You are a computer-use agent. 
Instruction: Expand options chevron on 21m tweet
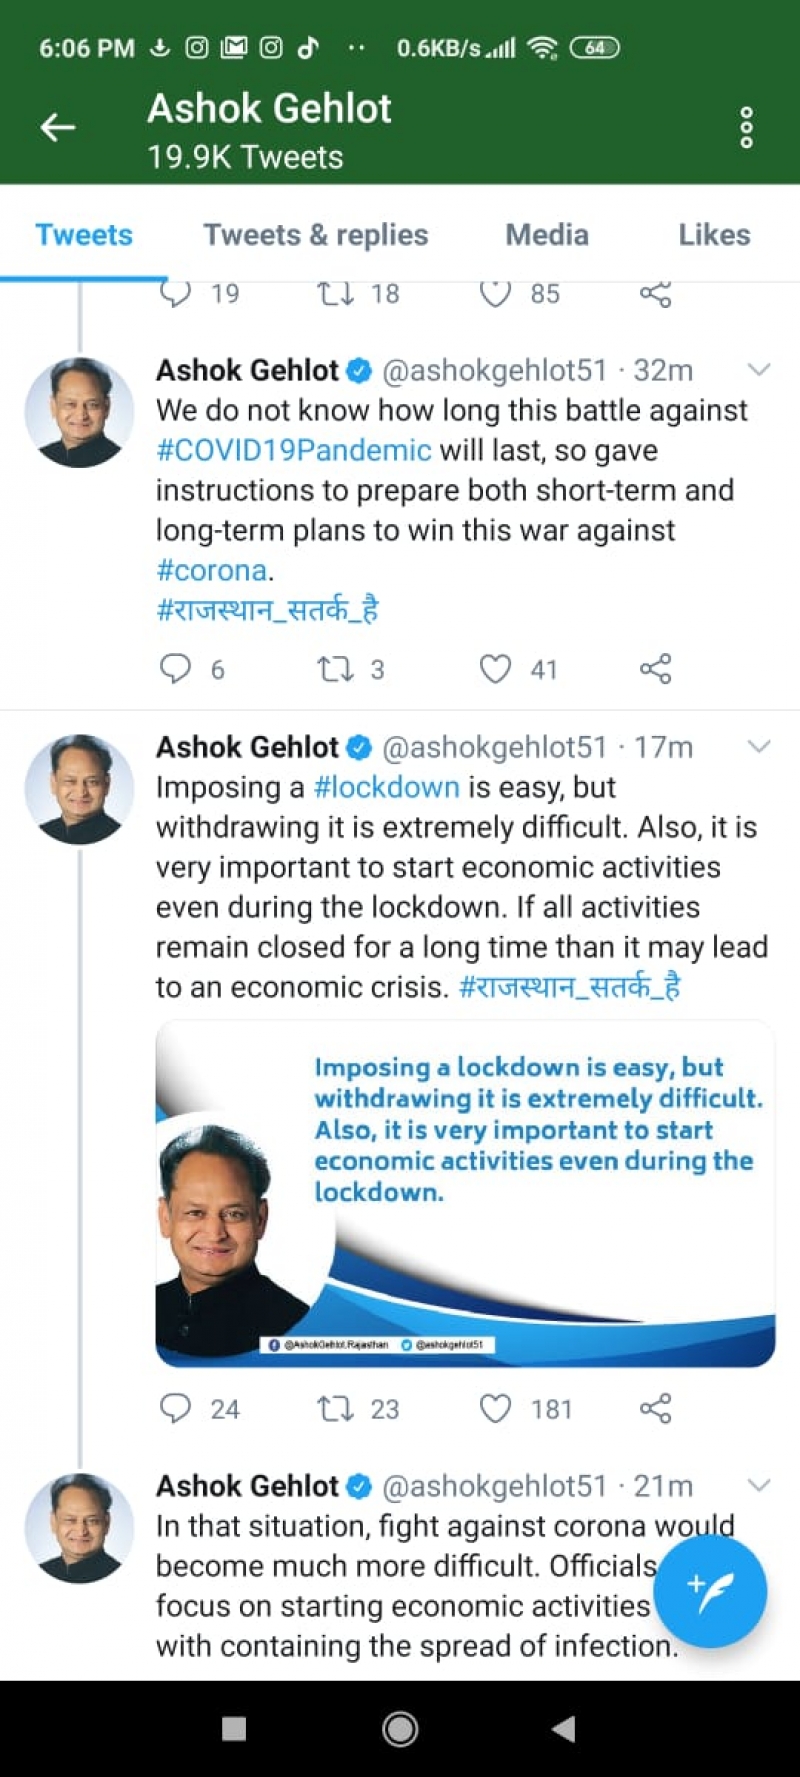point(759,1485)
